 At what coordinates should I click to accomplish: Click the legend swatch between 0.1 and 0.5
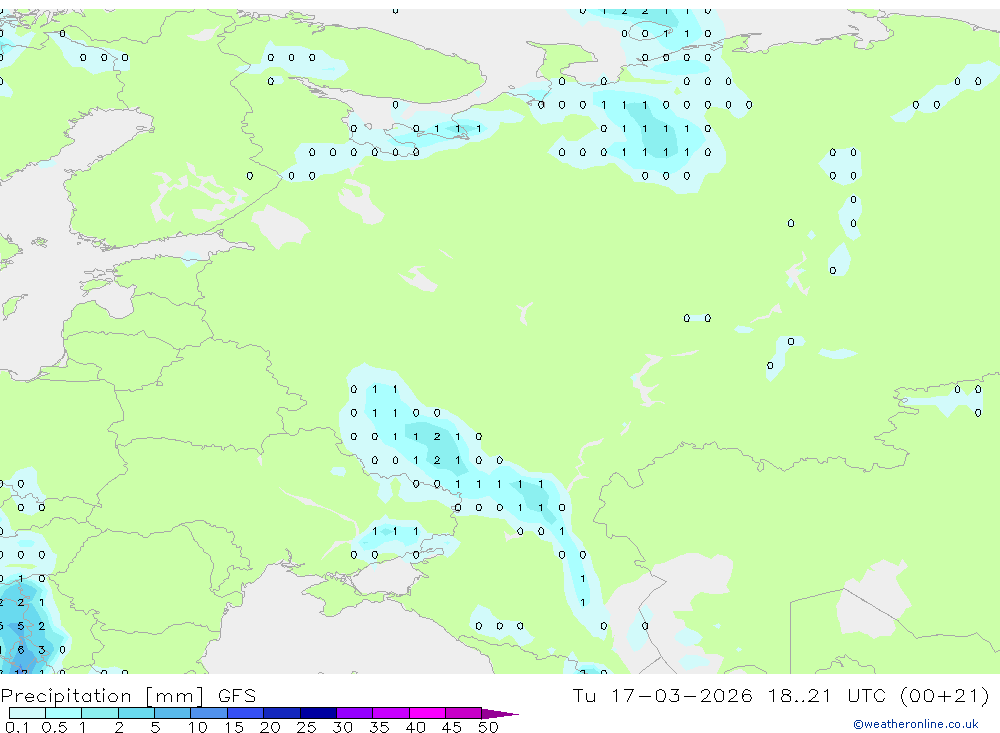tap(27, 713)
